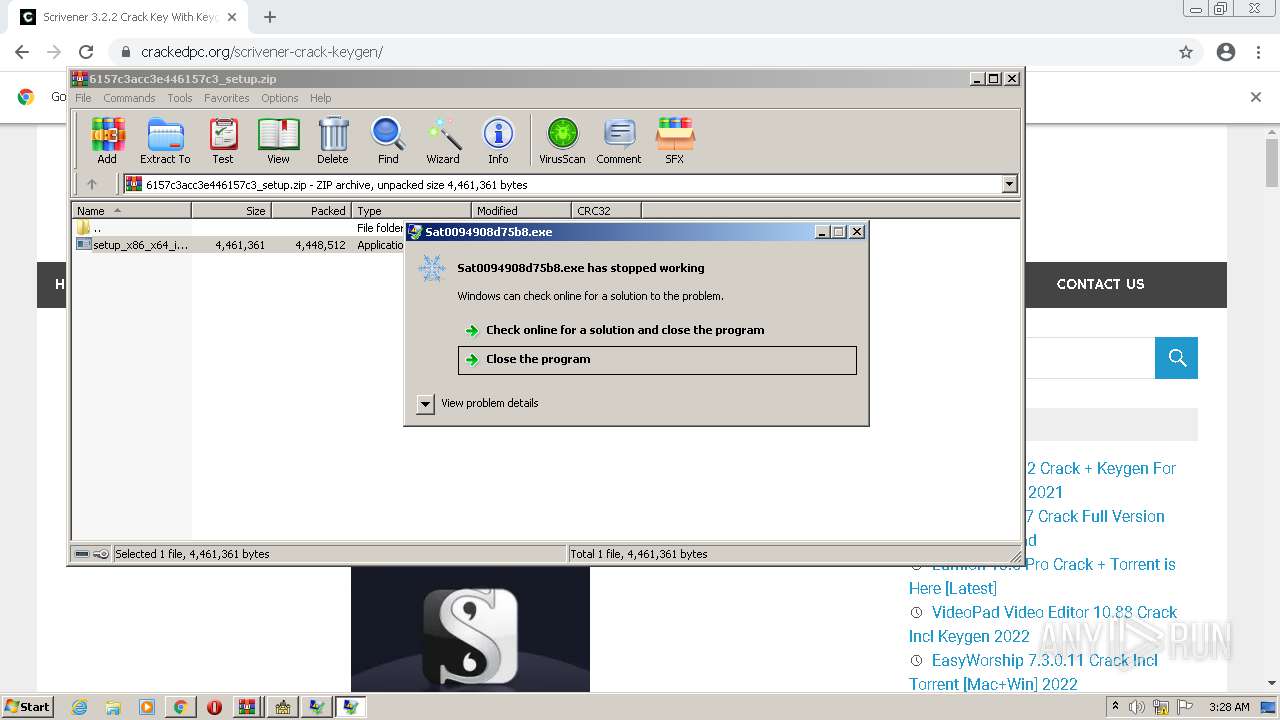Click the Delete trash can icon
Image resolution: width=1280 pixels, height=720 pixels.
click(x=333, y=141)
